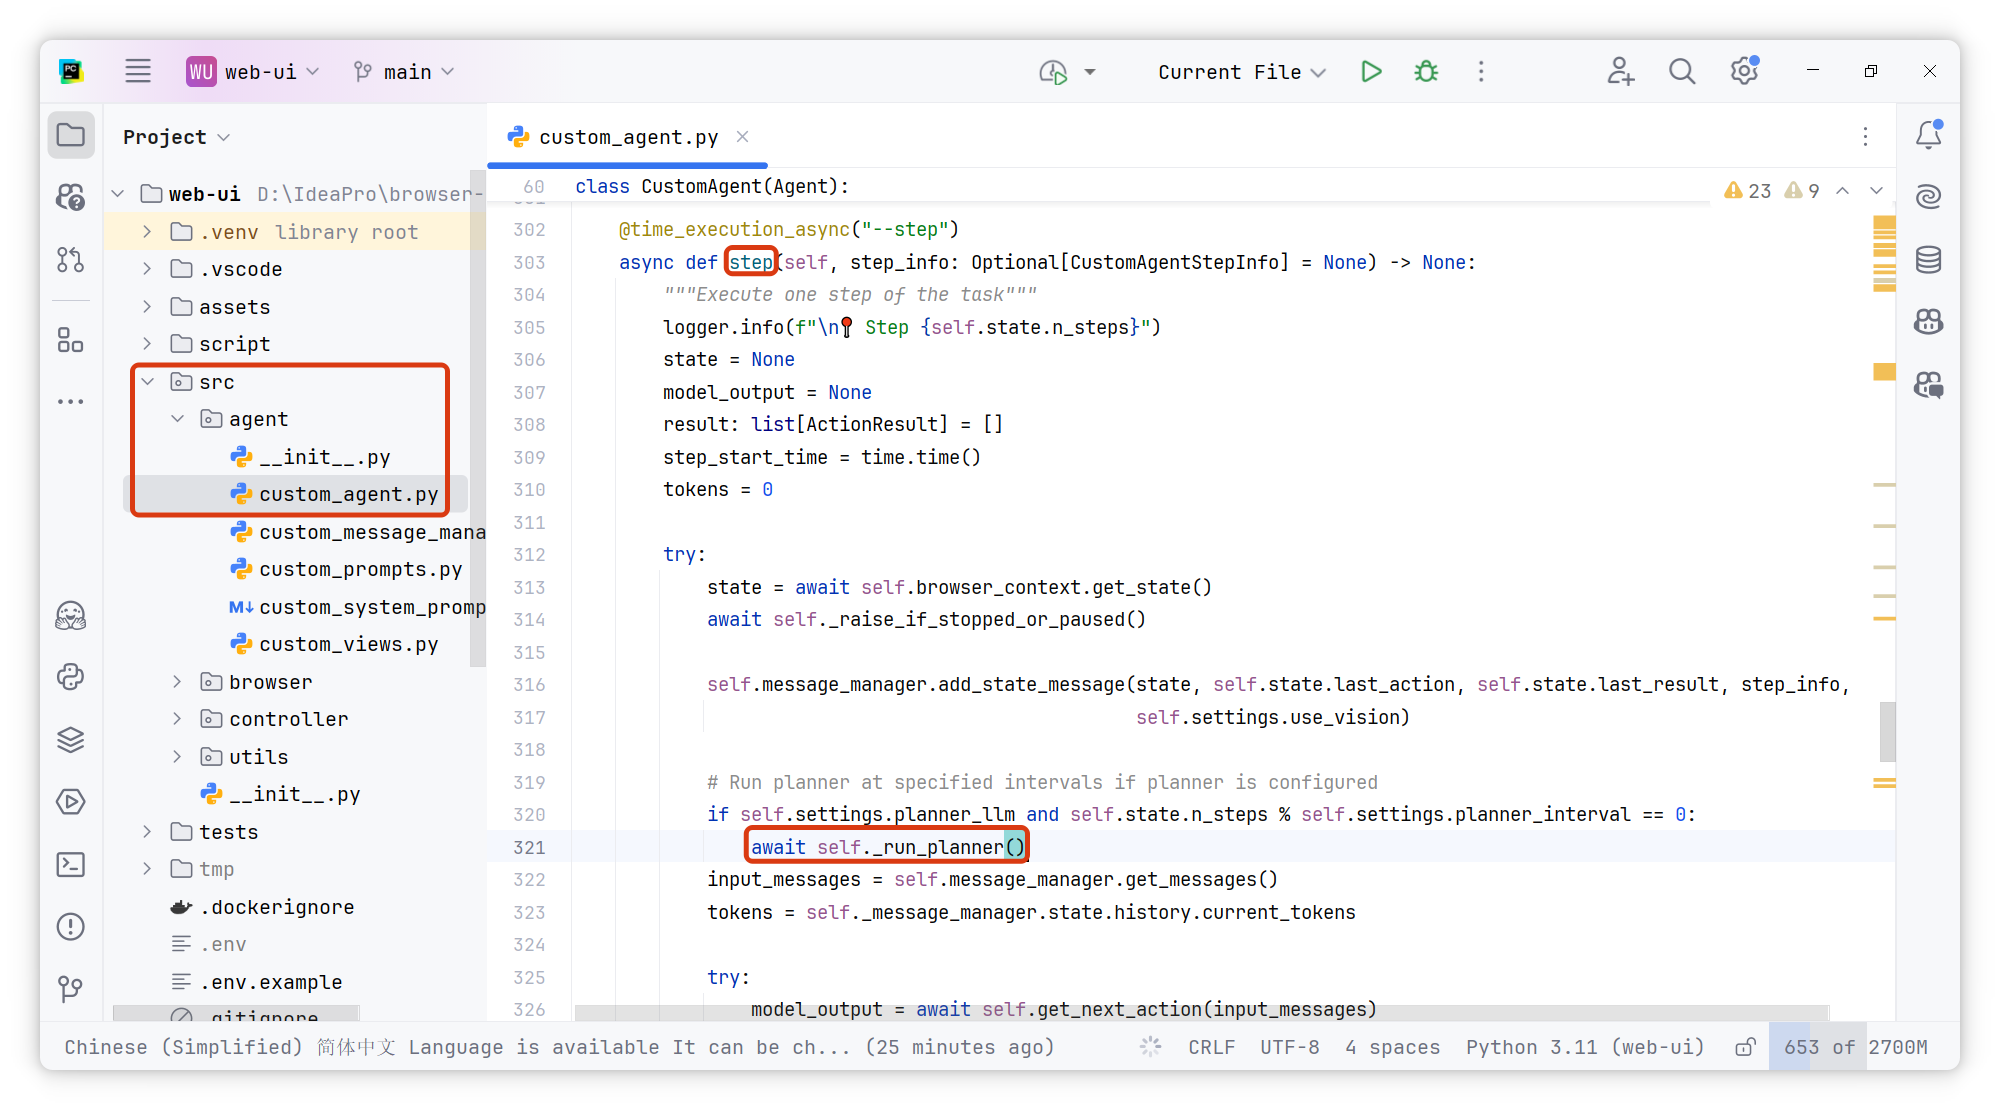This screenshot has height=1110, width=2000.
Task: Open the Services tool window
Action: point(71,802)
